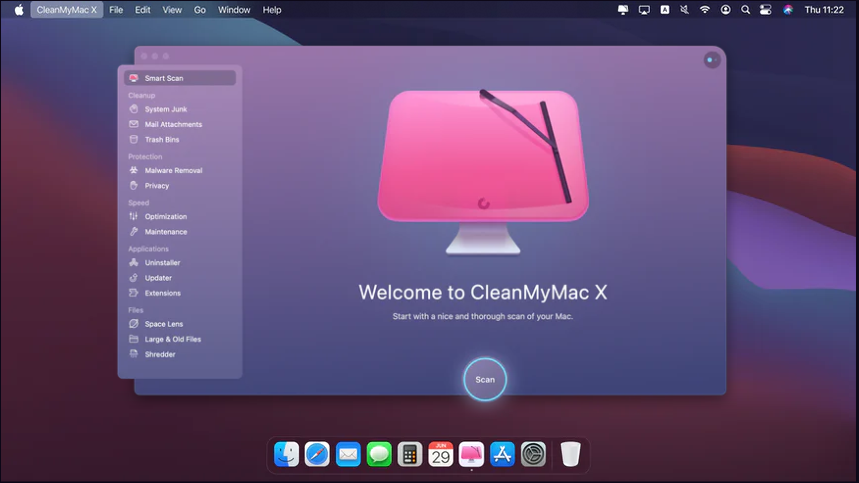Open the File menu
Image resolution: width=859 pixels, height=483 pixels.
coord(116,10)
